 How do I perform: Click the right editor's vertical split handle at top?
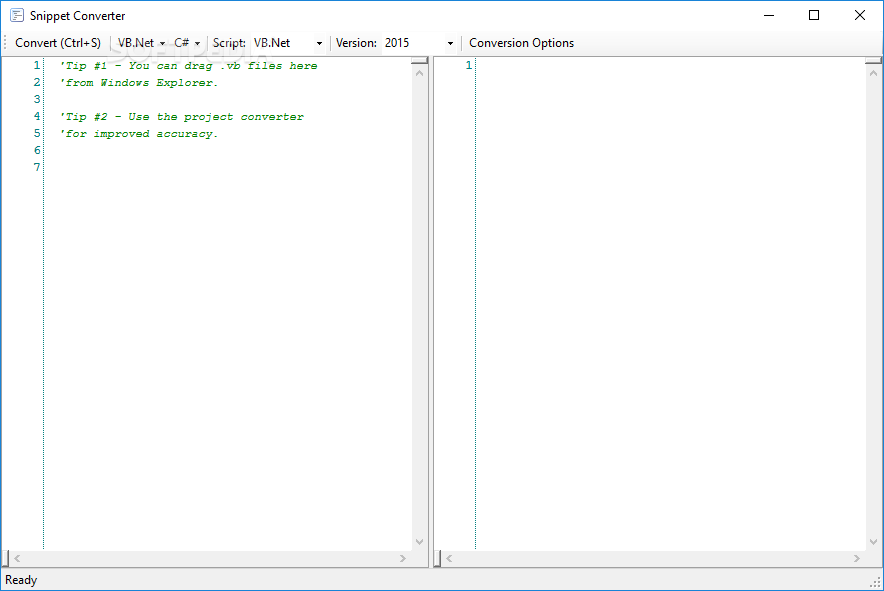[873, 60]
